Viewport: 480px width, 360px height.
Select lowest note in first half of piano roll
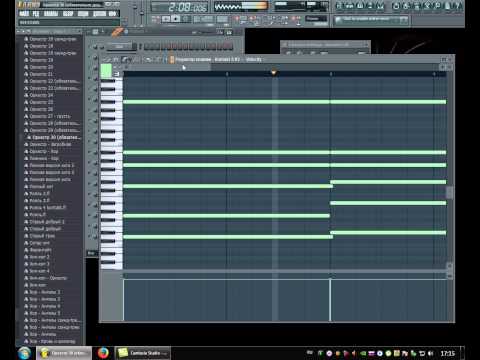tap(228, 237)
